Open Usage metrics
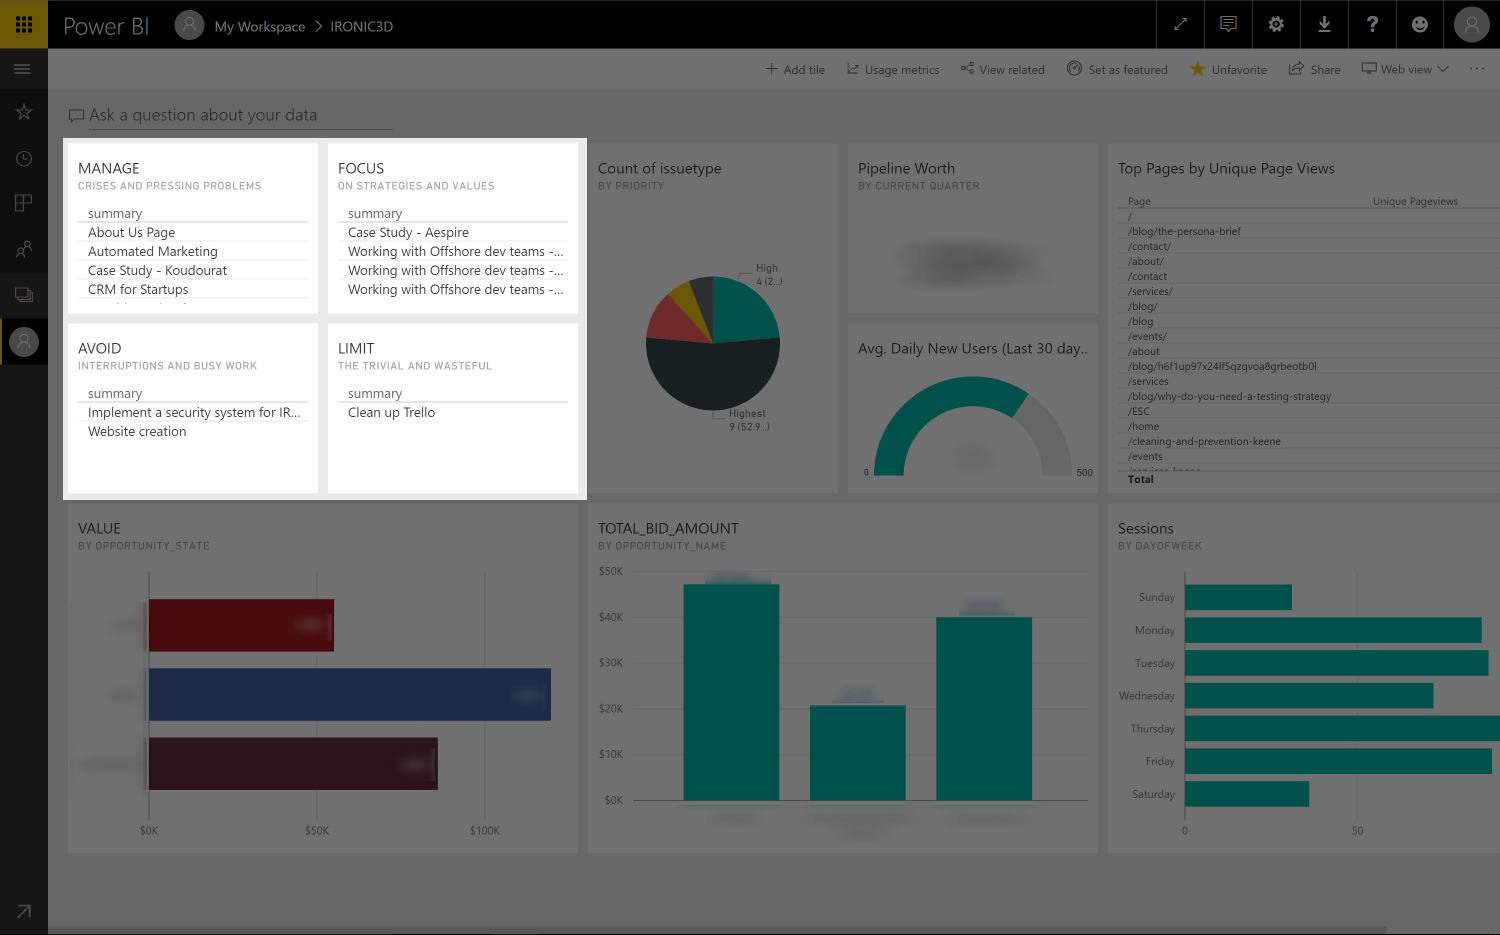The height and width of the screenshot is (935, 1500). pos(893,69)
